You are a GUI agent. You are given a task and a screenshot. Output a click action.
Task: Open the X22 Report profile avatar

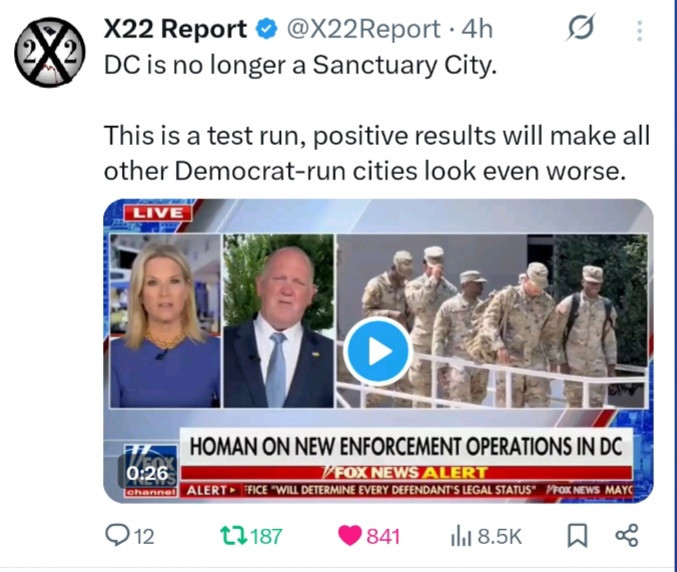50,52
